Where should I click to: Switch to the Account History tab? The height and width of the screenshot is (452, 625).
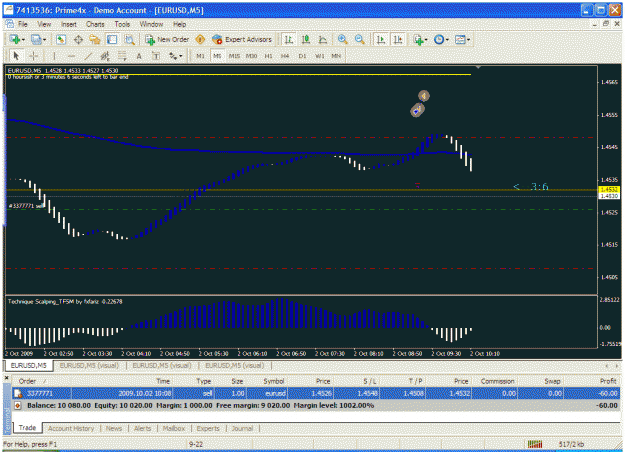click(71, 428)
